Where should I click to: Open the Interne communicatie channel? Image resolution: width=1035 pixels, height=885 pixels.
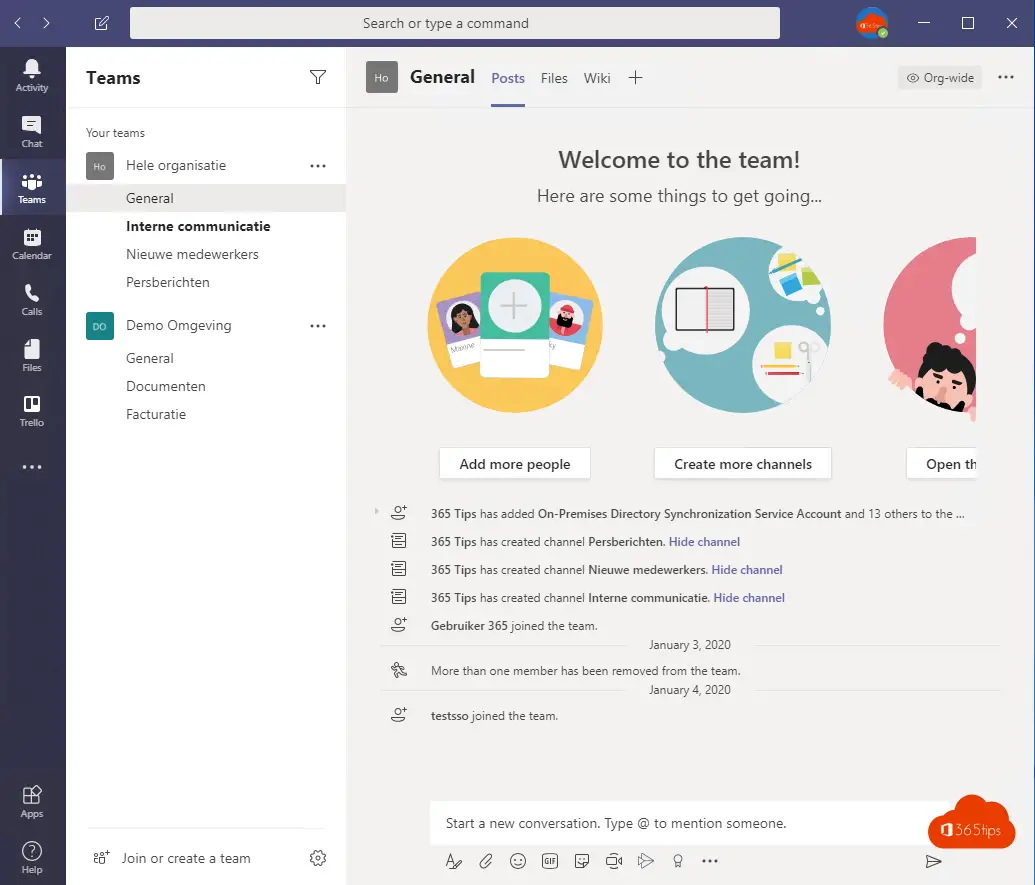point(206,226)
